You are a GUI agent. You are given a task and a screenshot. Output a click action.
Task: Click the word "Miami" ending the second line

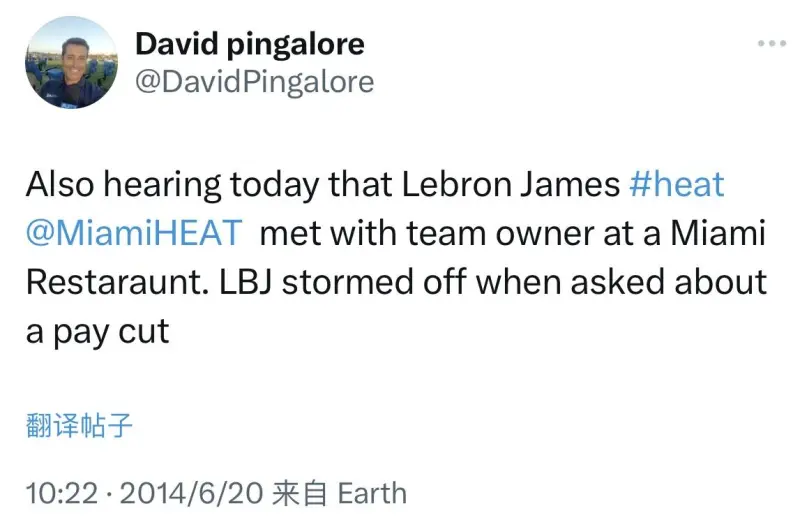pos(718,233)
